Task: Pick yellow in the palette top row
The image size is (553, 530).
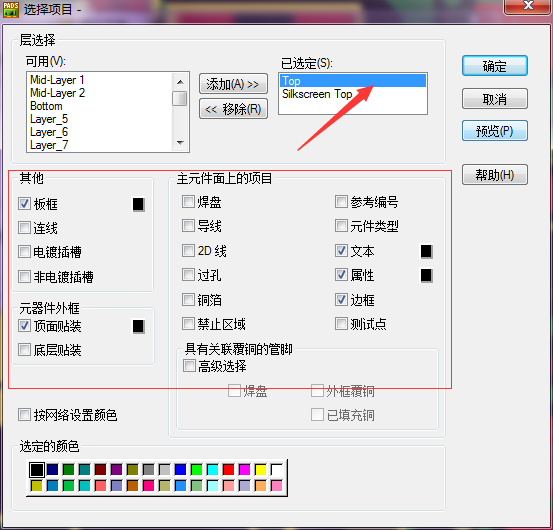Action: click(x=261, y=470)
